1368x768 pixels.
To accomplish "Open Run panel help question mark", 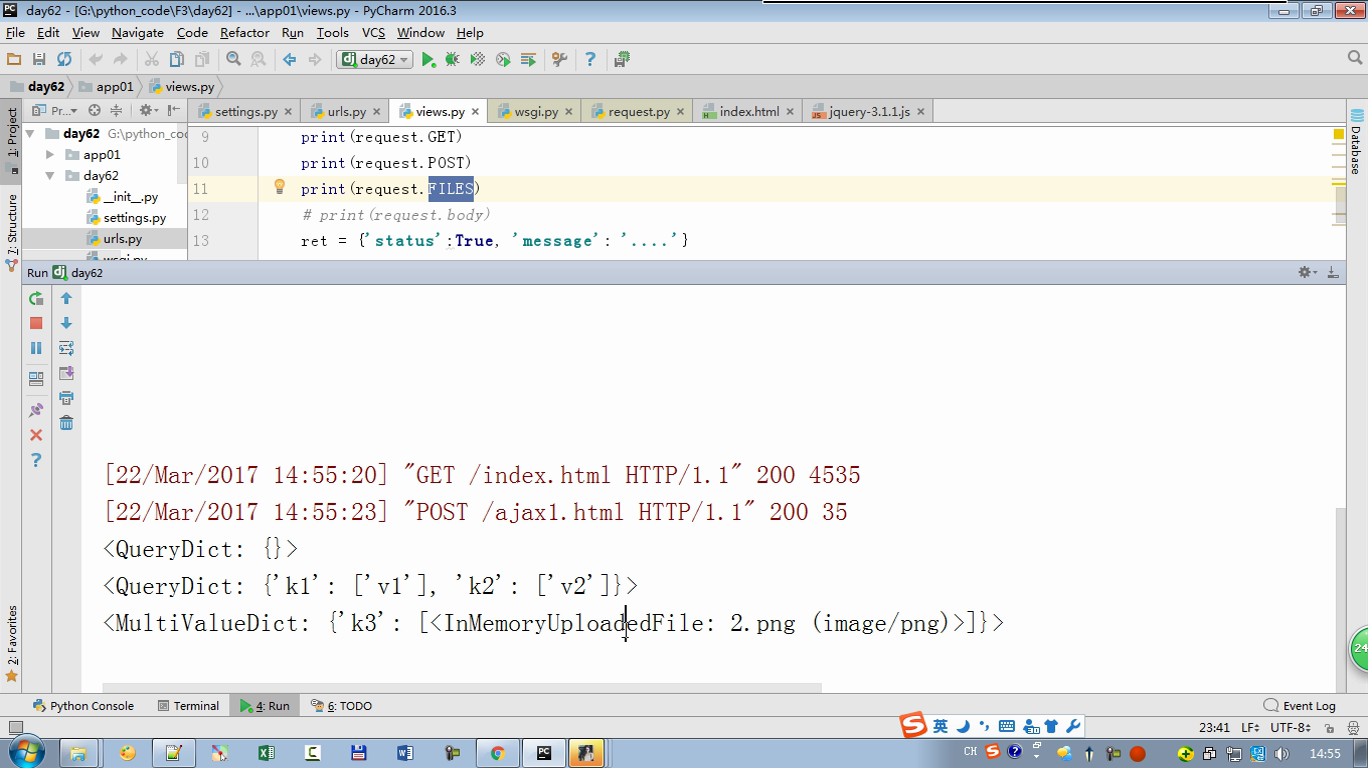I will click(x=36, y=460).
